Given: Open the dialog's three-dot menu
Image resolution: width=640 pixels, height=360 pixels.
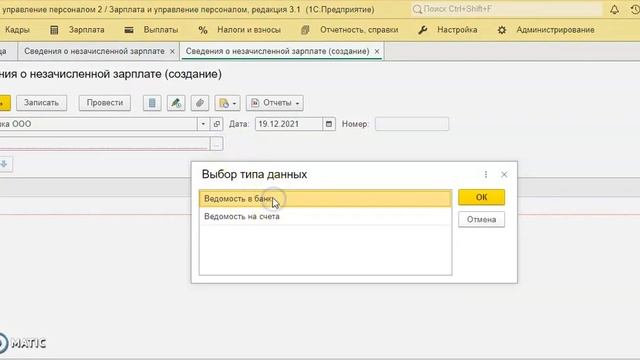Looking at the screenshot, I should click(486, 175).
